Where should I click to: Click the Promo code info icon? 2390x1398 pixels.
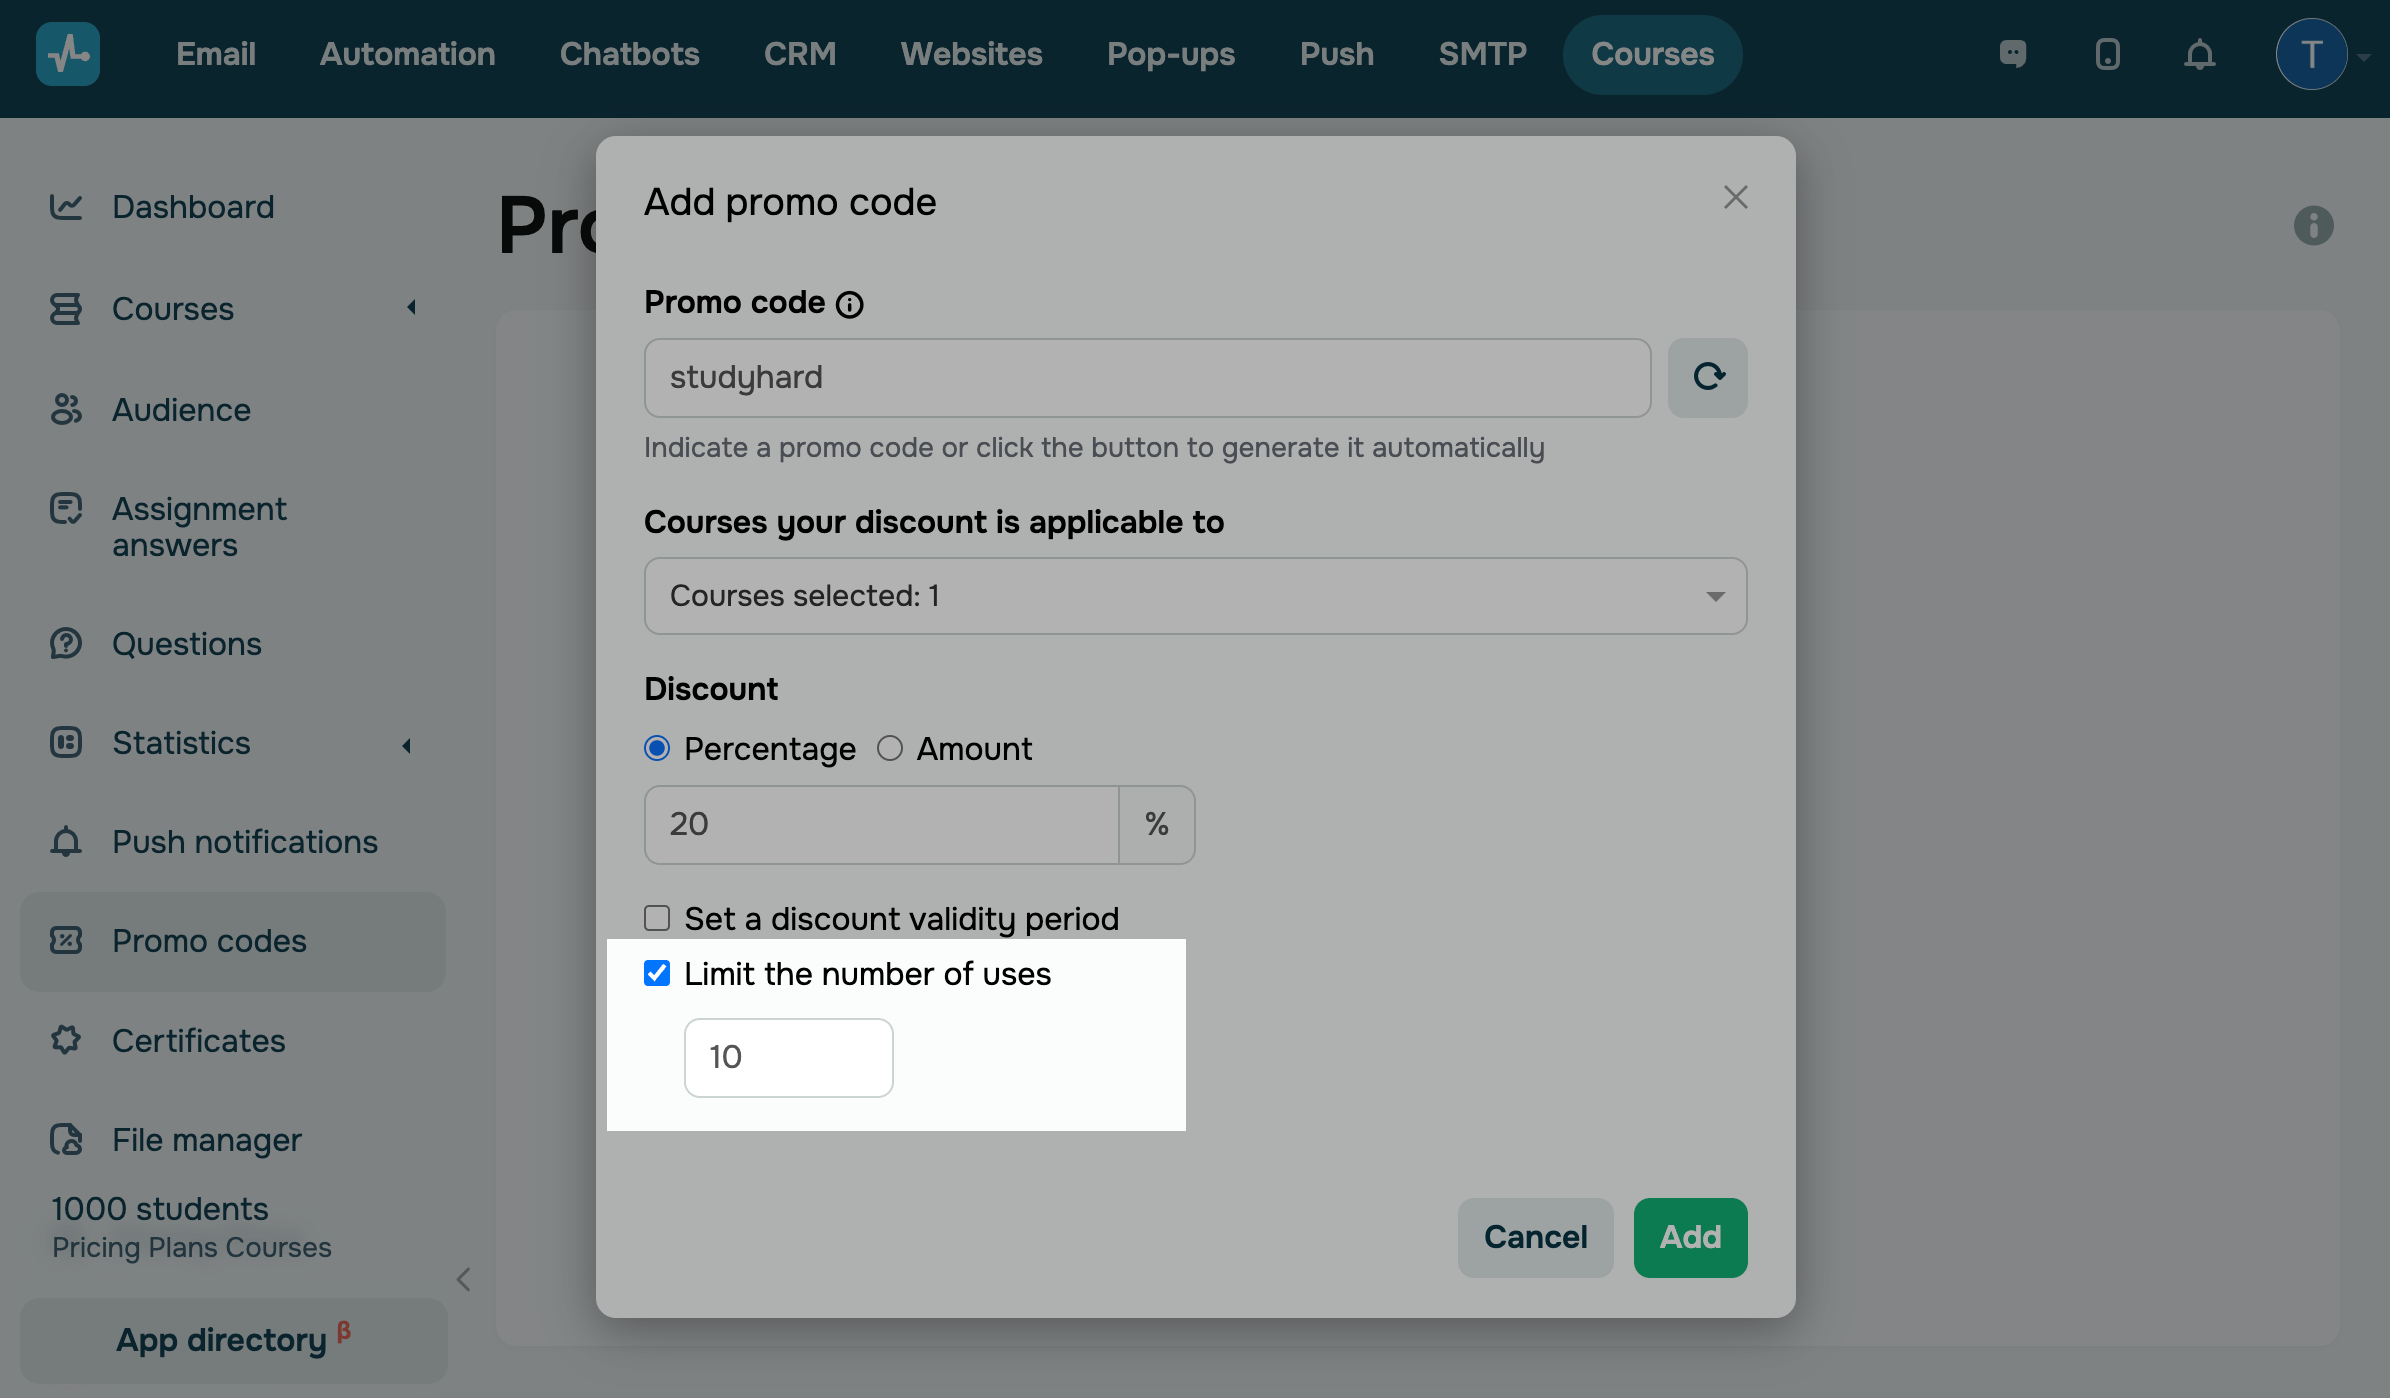(x=849, y=304)
